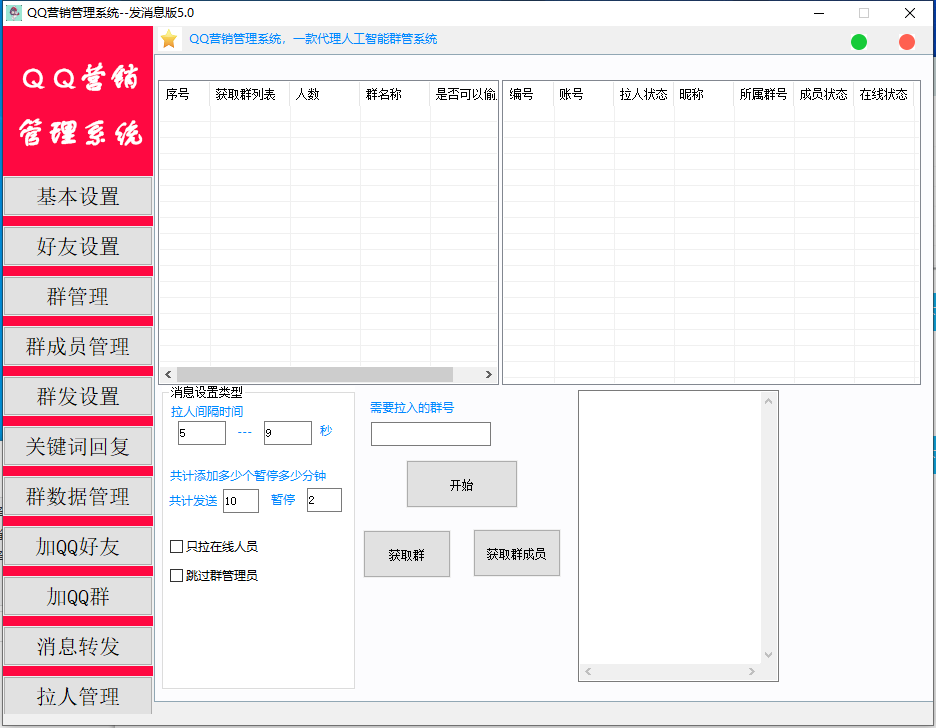Click the yellow star icon

pos(169,39)
